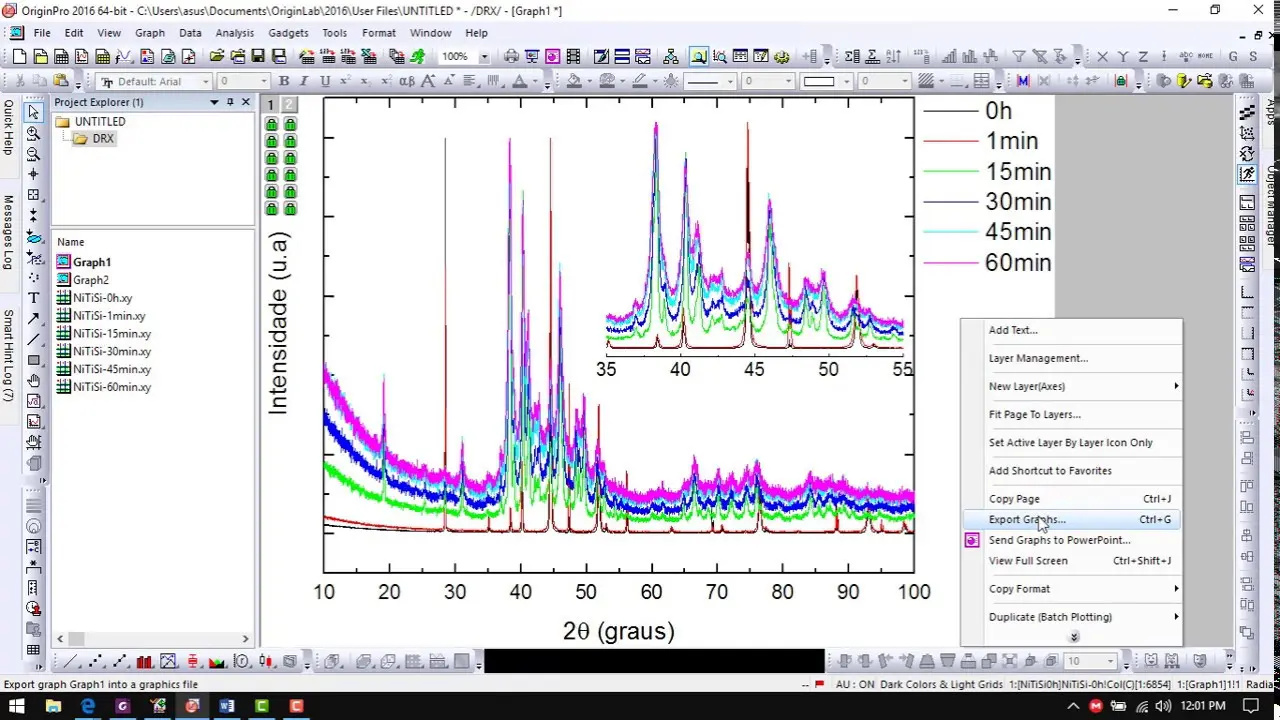Open the Windows Start menu
This screenshot has height=720, width=1280.
tap(18, 707)
